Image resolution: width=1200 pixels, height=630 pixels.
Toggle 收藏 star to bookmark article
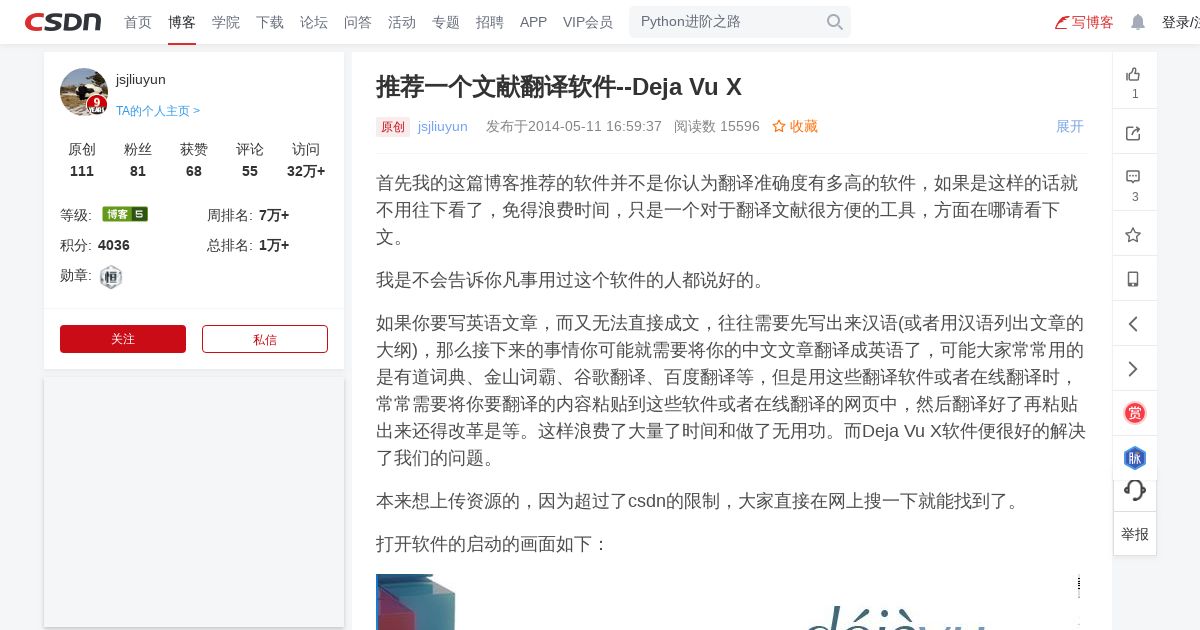[x=795, y=126]
